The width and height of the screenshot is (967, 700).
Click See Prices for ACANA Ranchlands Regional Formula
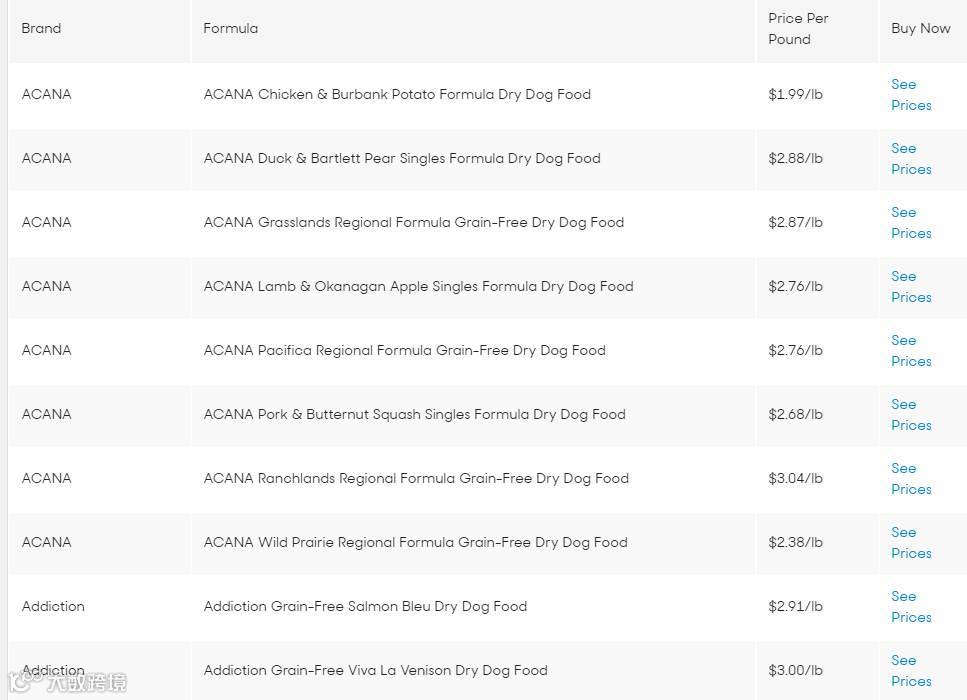(x=911, y=479)
